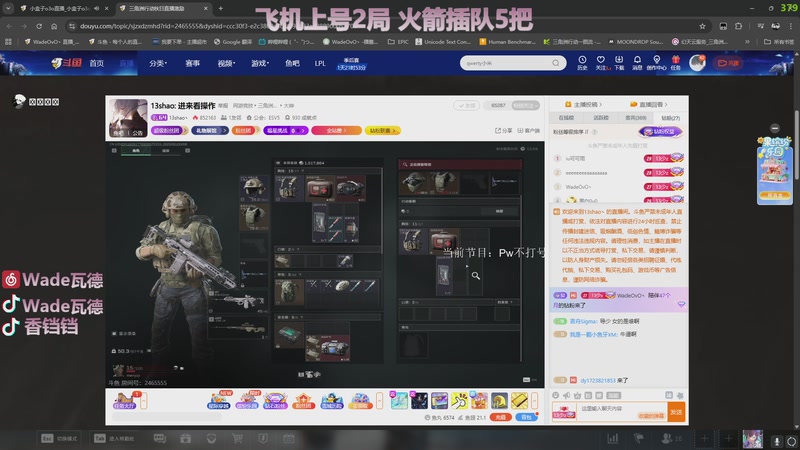This screenshot has width=800, height=450.
Task: Open the notifications bell icon
Action: [x=637, y=63]
